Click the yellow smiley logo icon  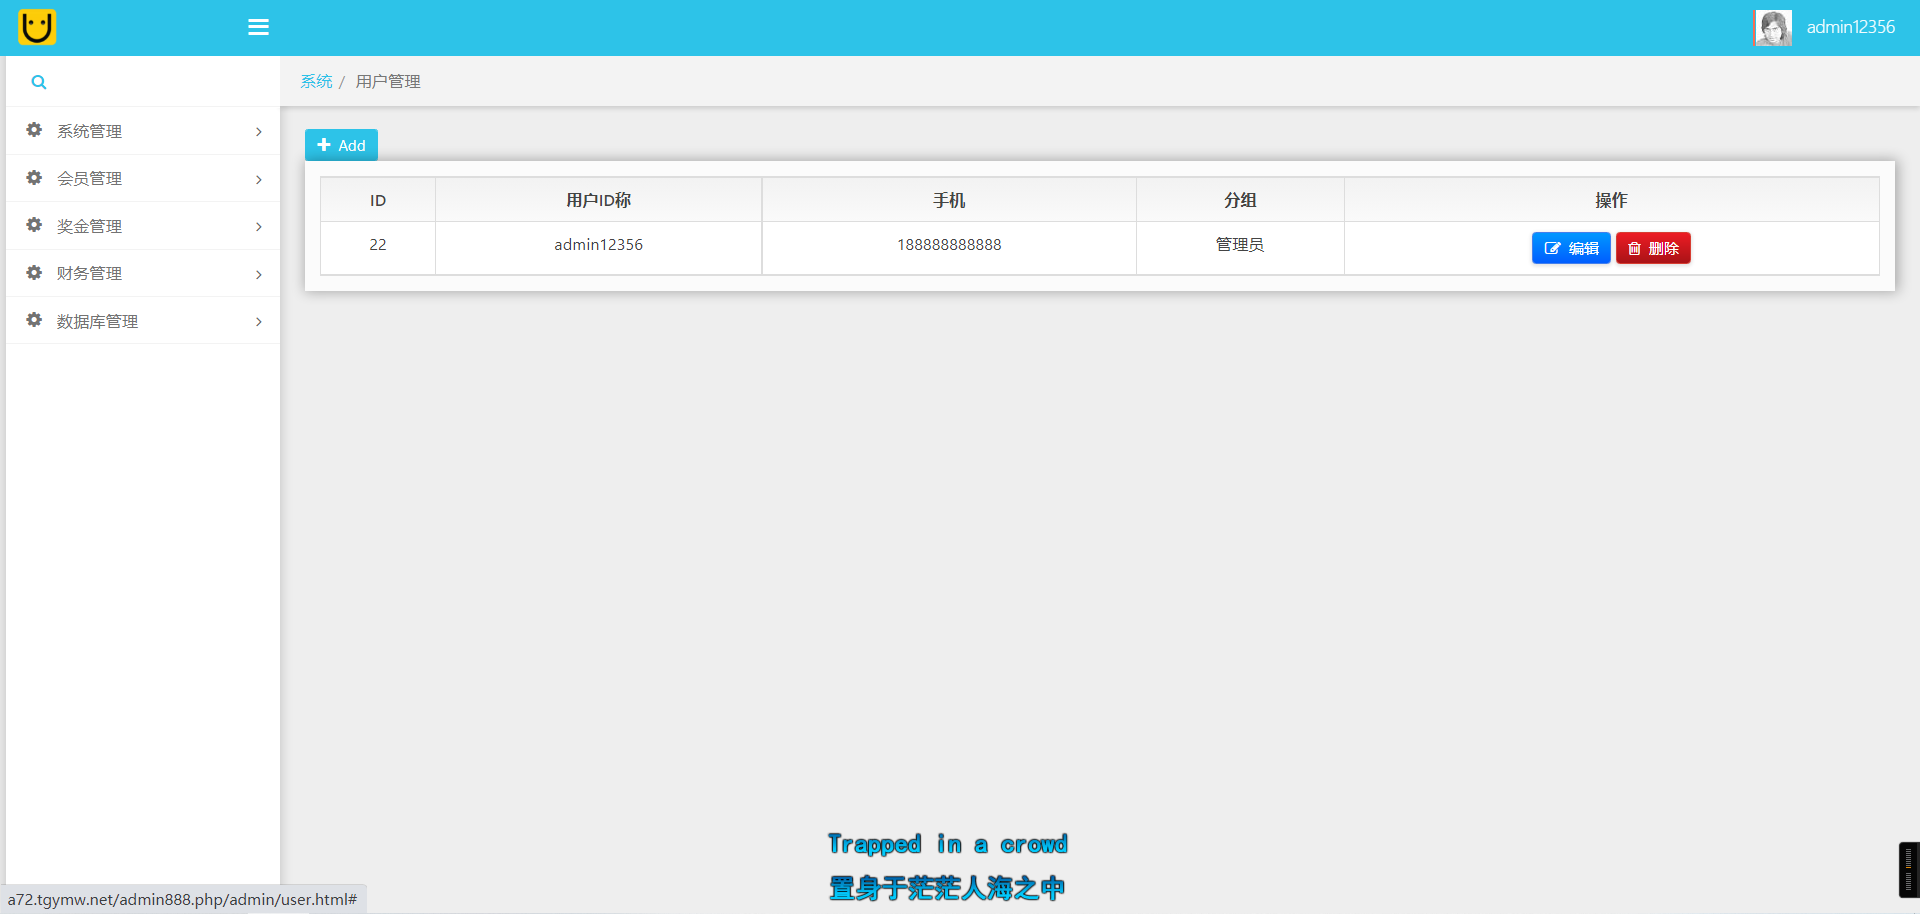[37, 27]
